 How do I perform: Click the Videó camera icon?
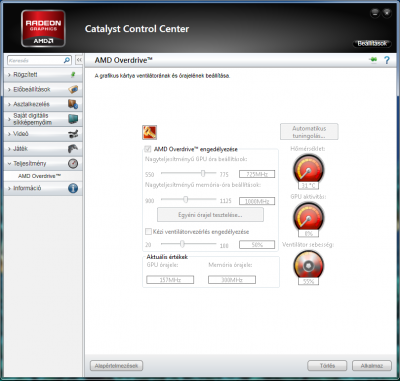pos(73,134)
